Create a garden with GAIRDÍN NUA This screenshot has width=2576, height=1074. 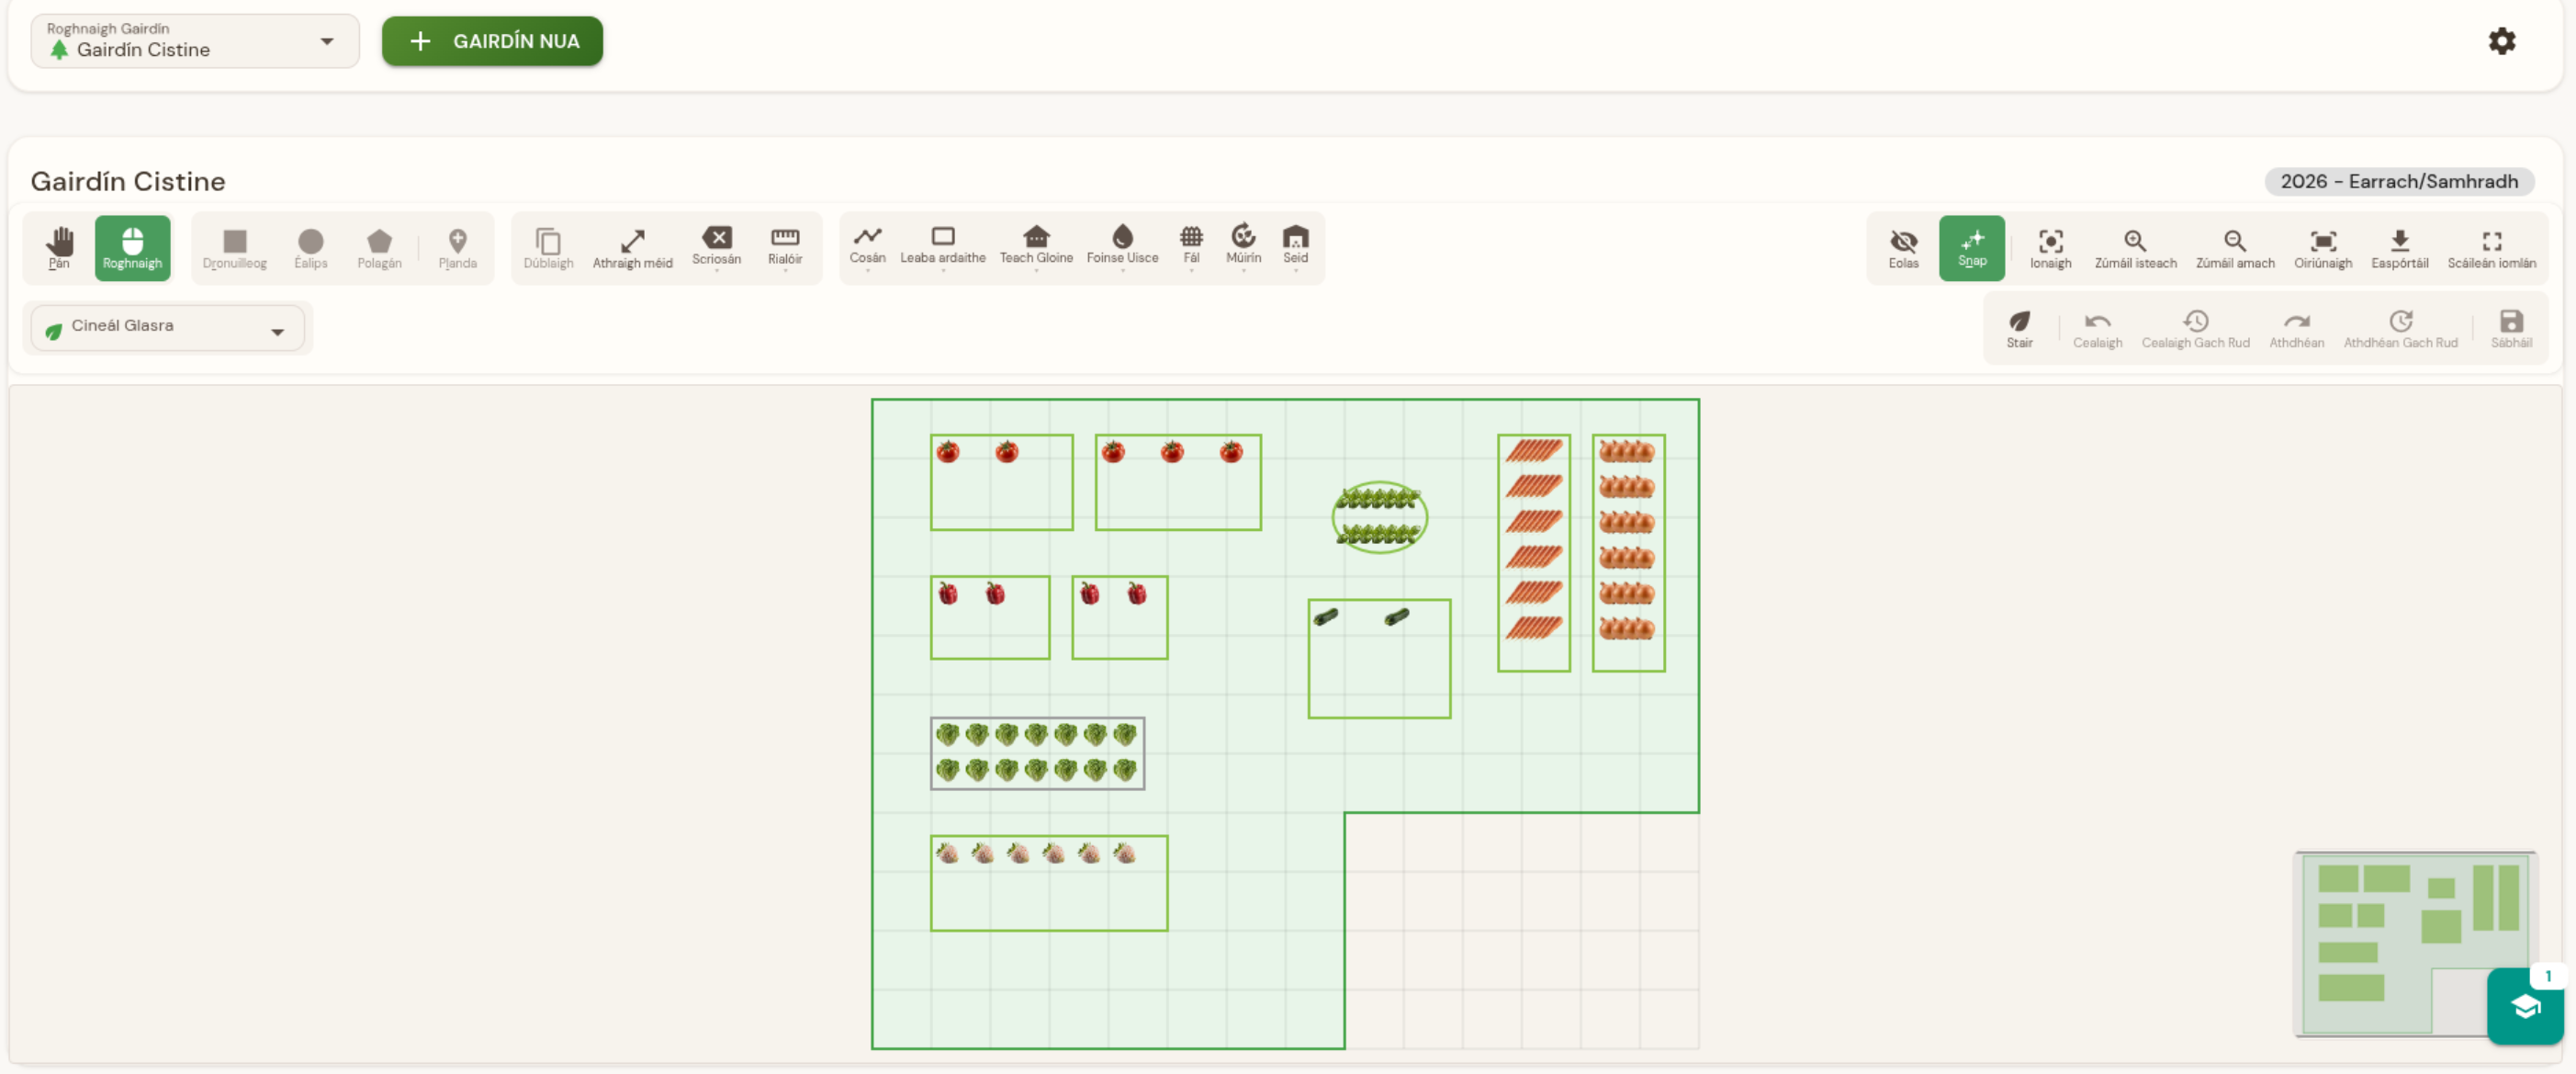[492, 41]
